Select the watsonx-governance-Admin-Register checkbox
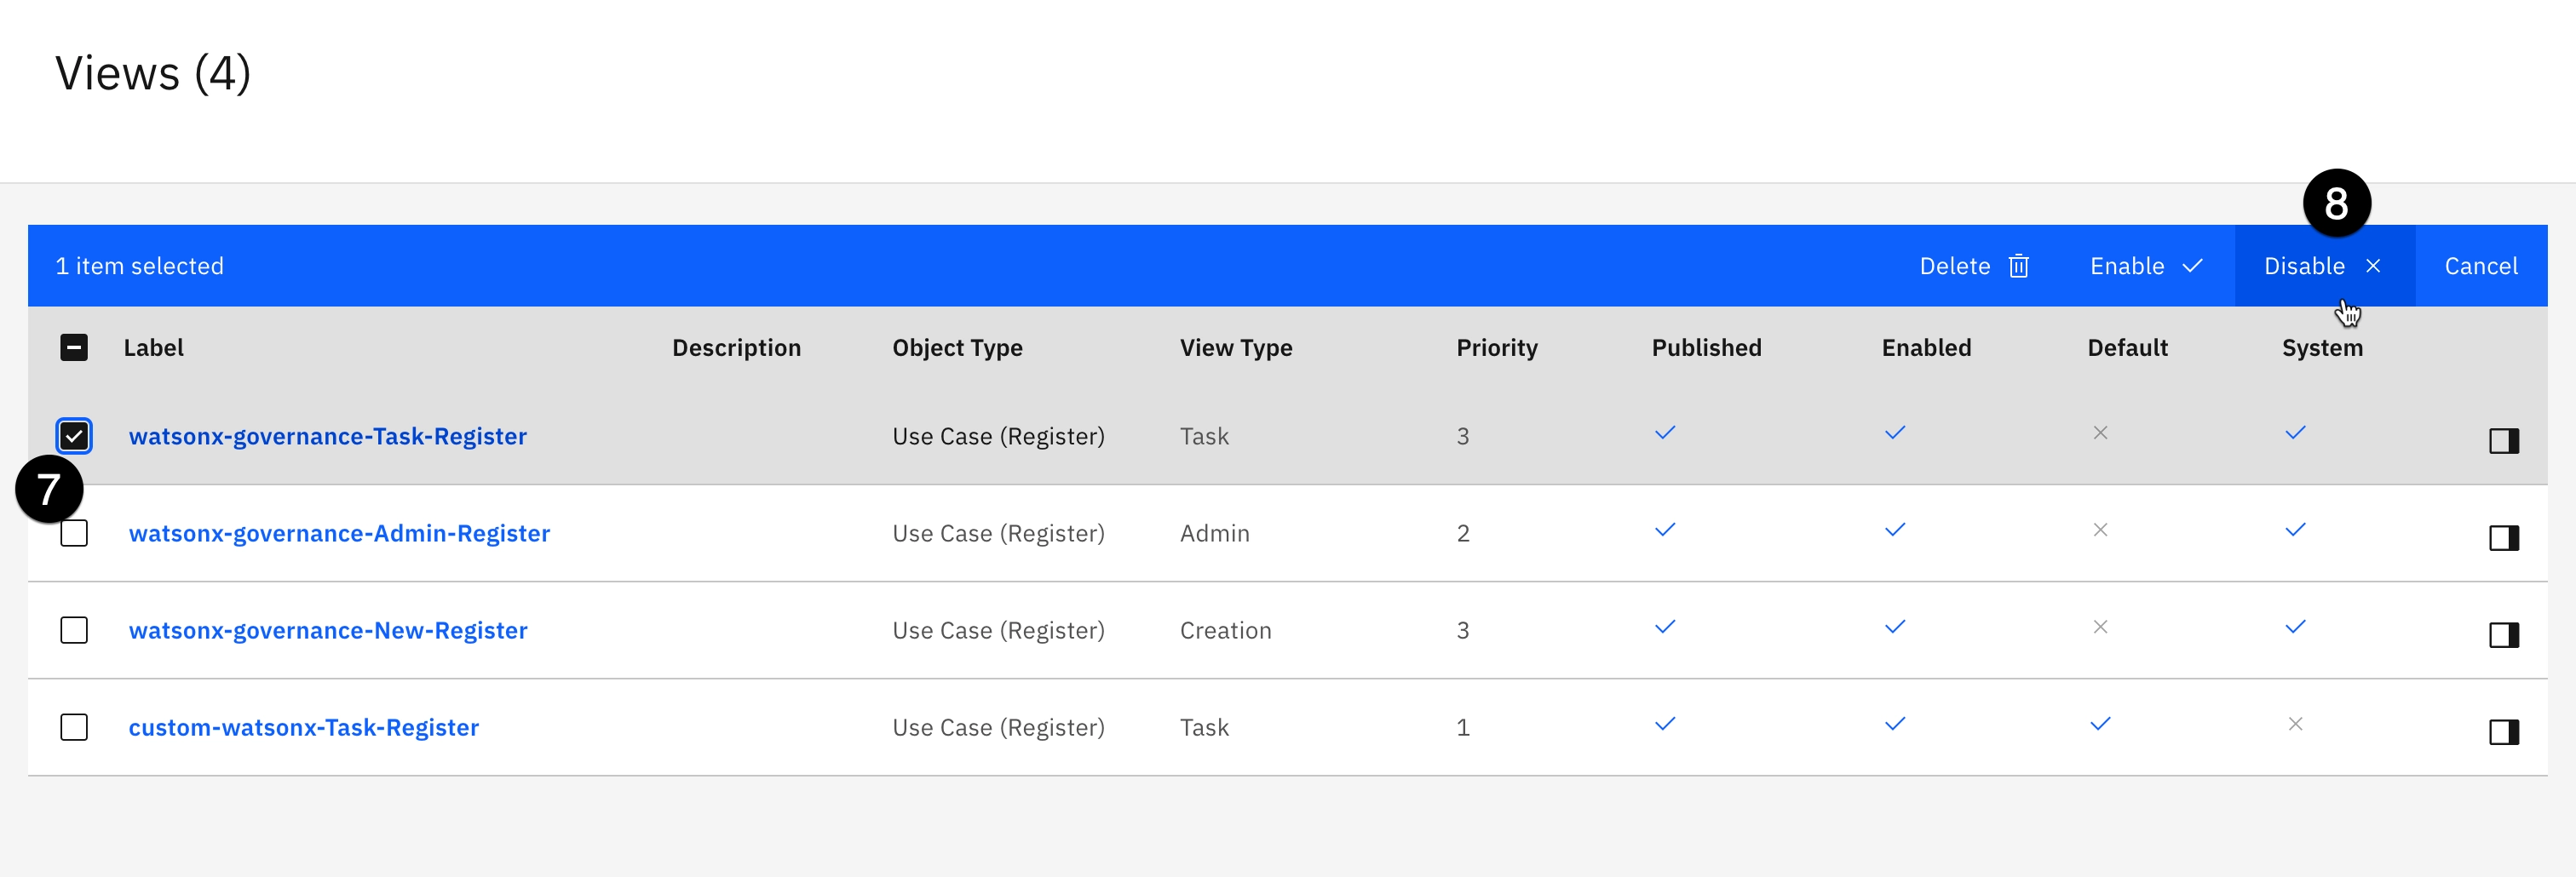2576x877 pixels. (x=74, y=533)
